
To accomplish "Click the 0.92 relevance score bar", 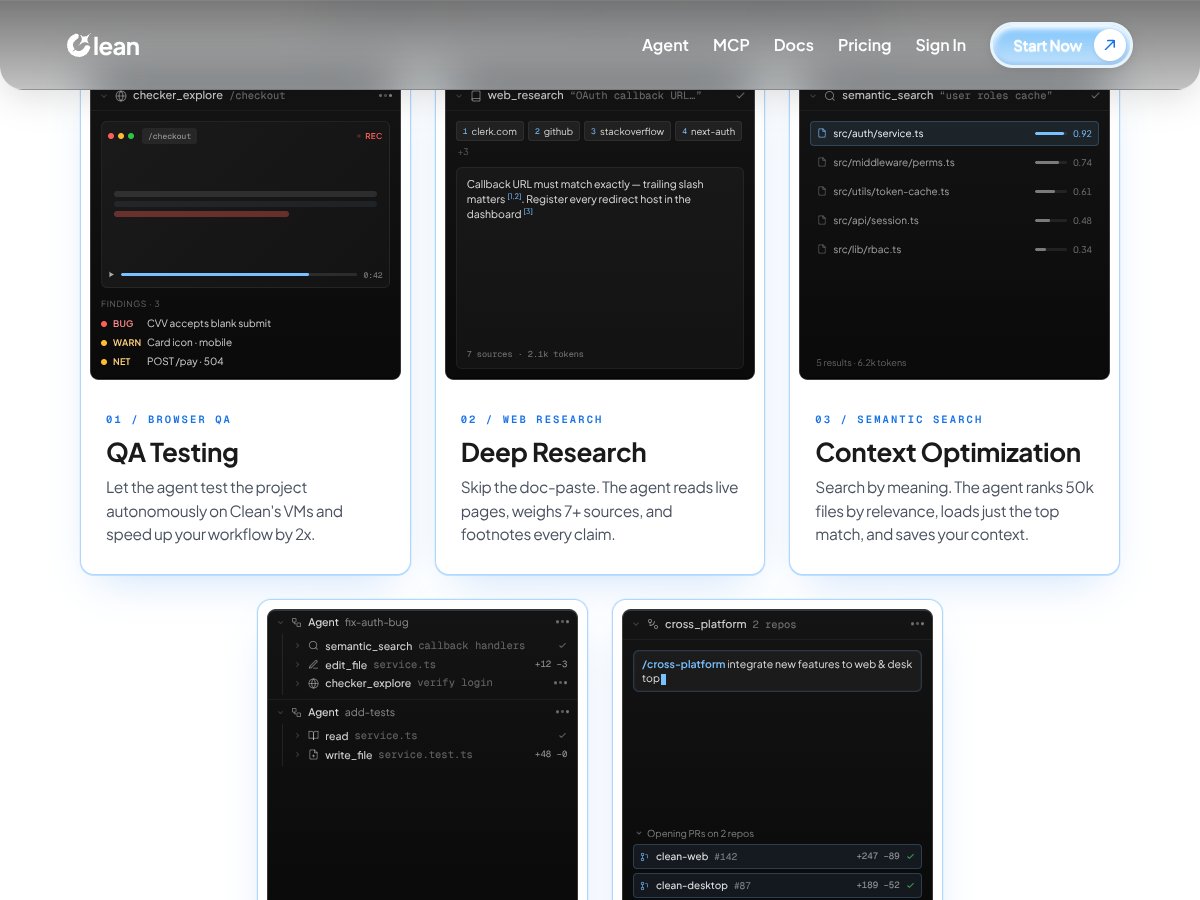I will click(x=1050, y=133).
